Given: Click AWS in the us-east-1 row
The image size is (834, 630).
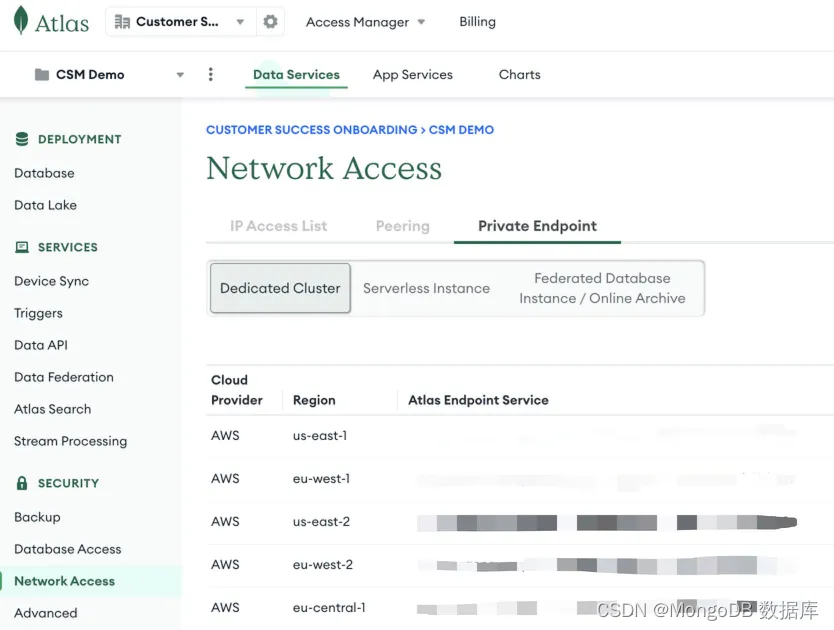Looking at the screenshot, I should (x=225, y=435).
